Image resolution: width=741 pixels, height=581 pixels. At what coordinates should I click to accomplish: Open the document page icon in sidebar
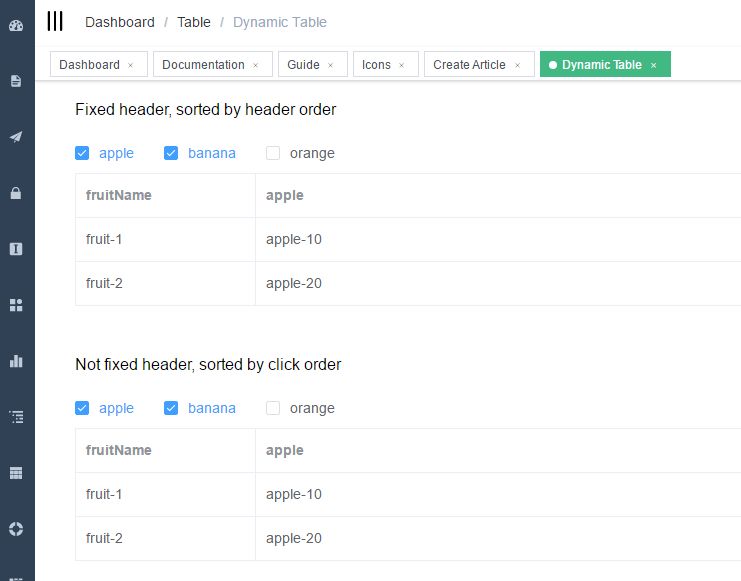click(x=16, y=81)
